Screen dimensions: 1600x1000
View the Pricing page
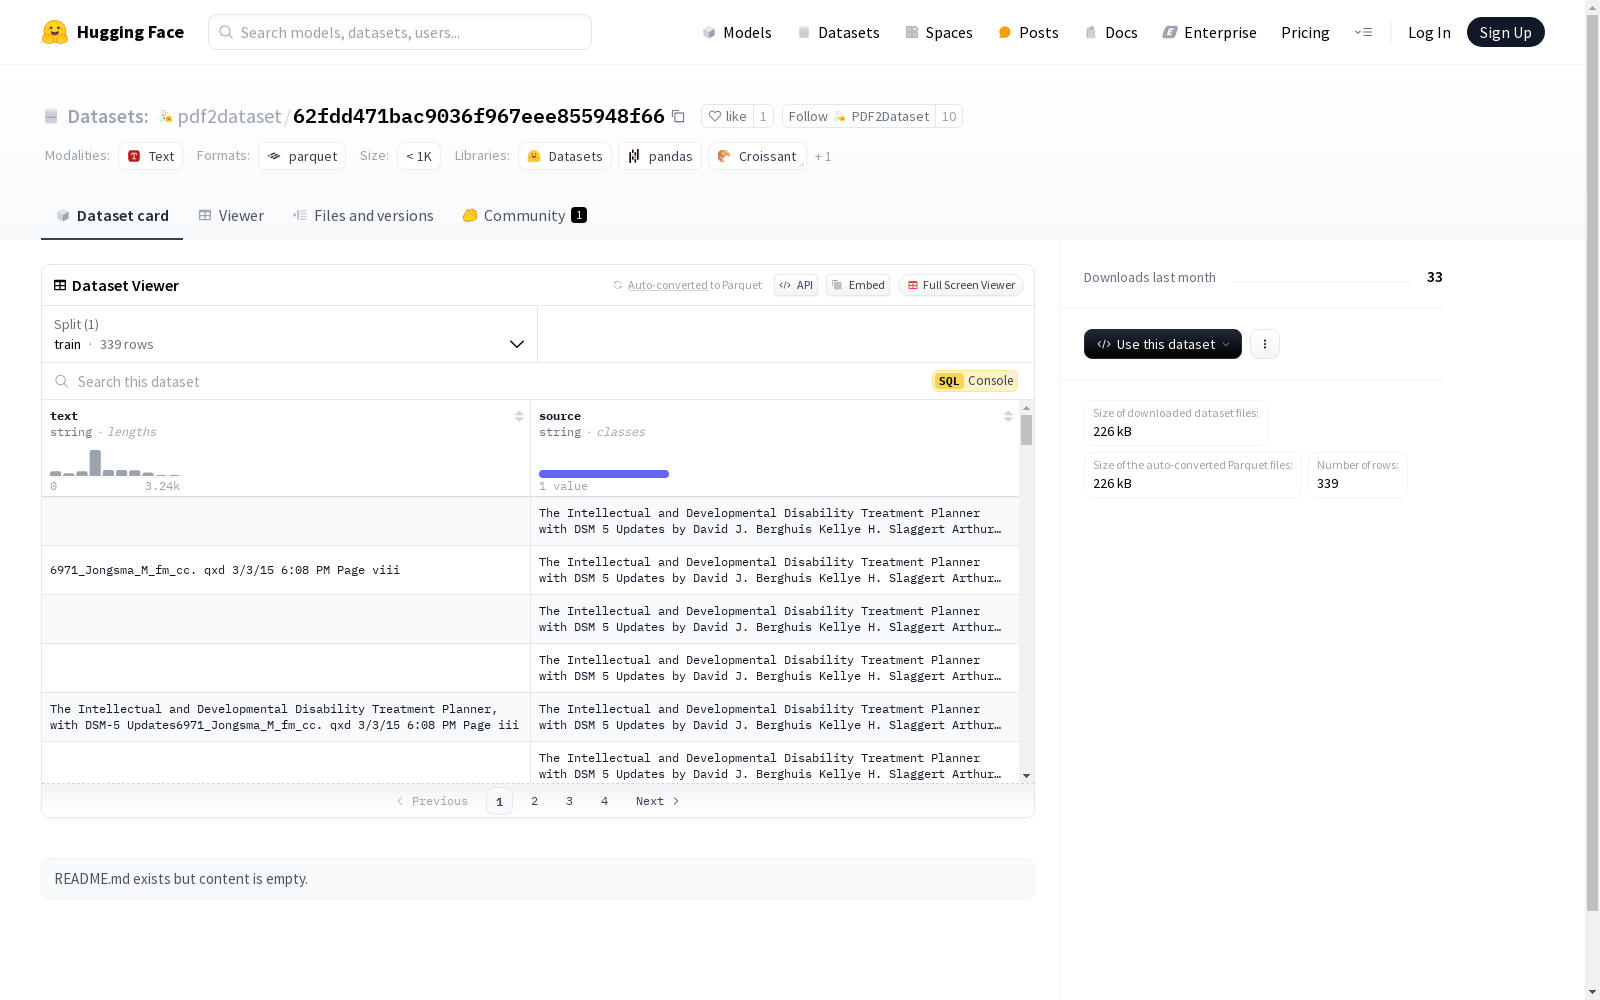pyautogui.click(x=1305, y=32)
